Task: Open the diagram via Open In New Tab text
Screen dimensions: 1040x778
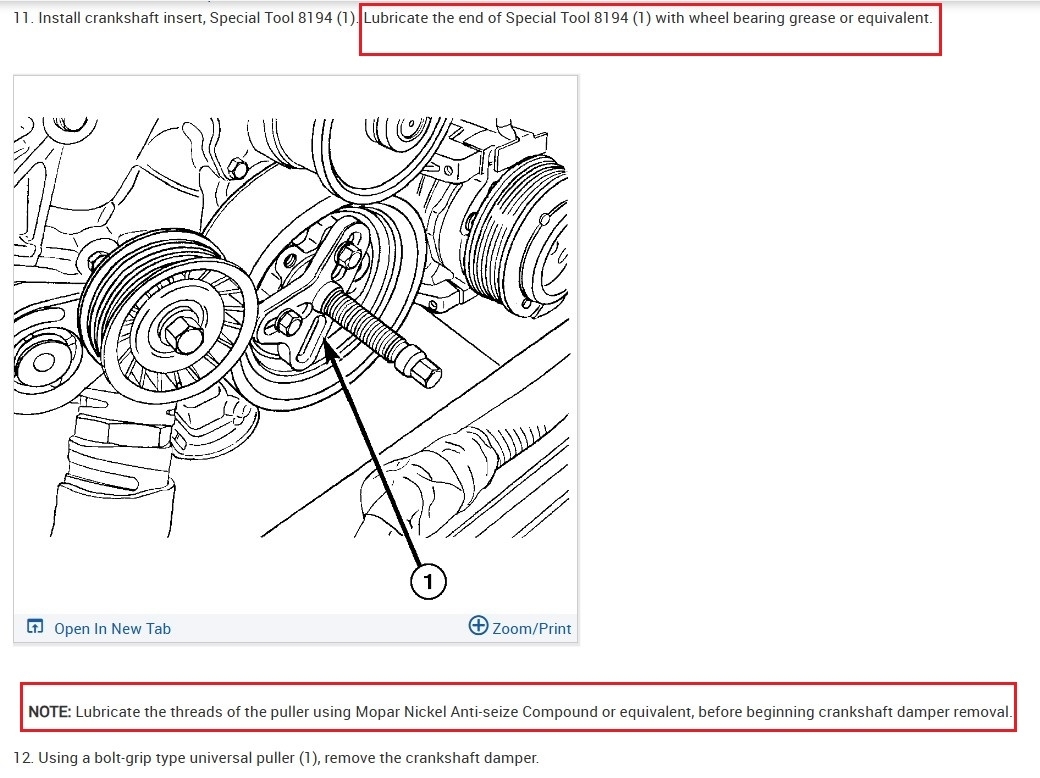Action: pyautogui.click(x=112, y=629)
